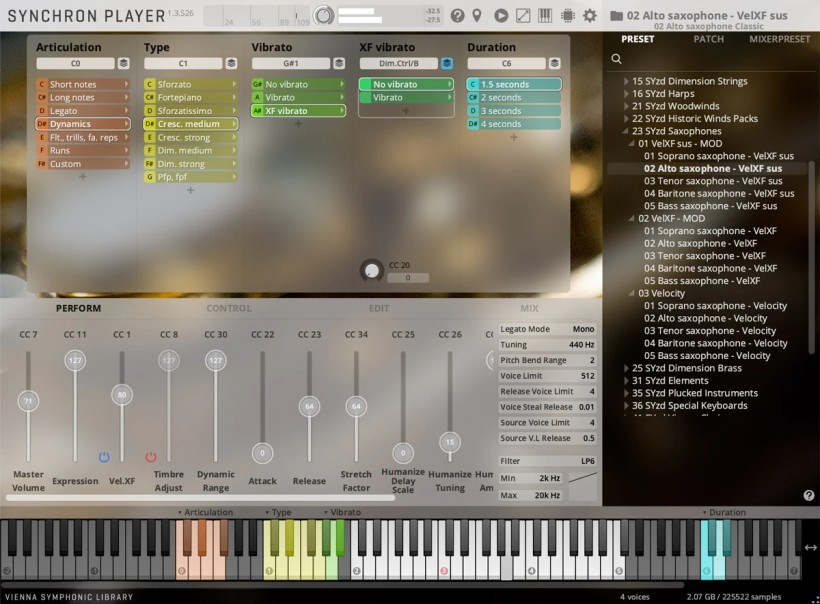
Task: Expand the 25 SYzd Dimension Brass folder
Action: 626,368
